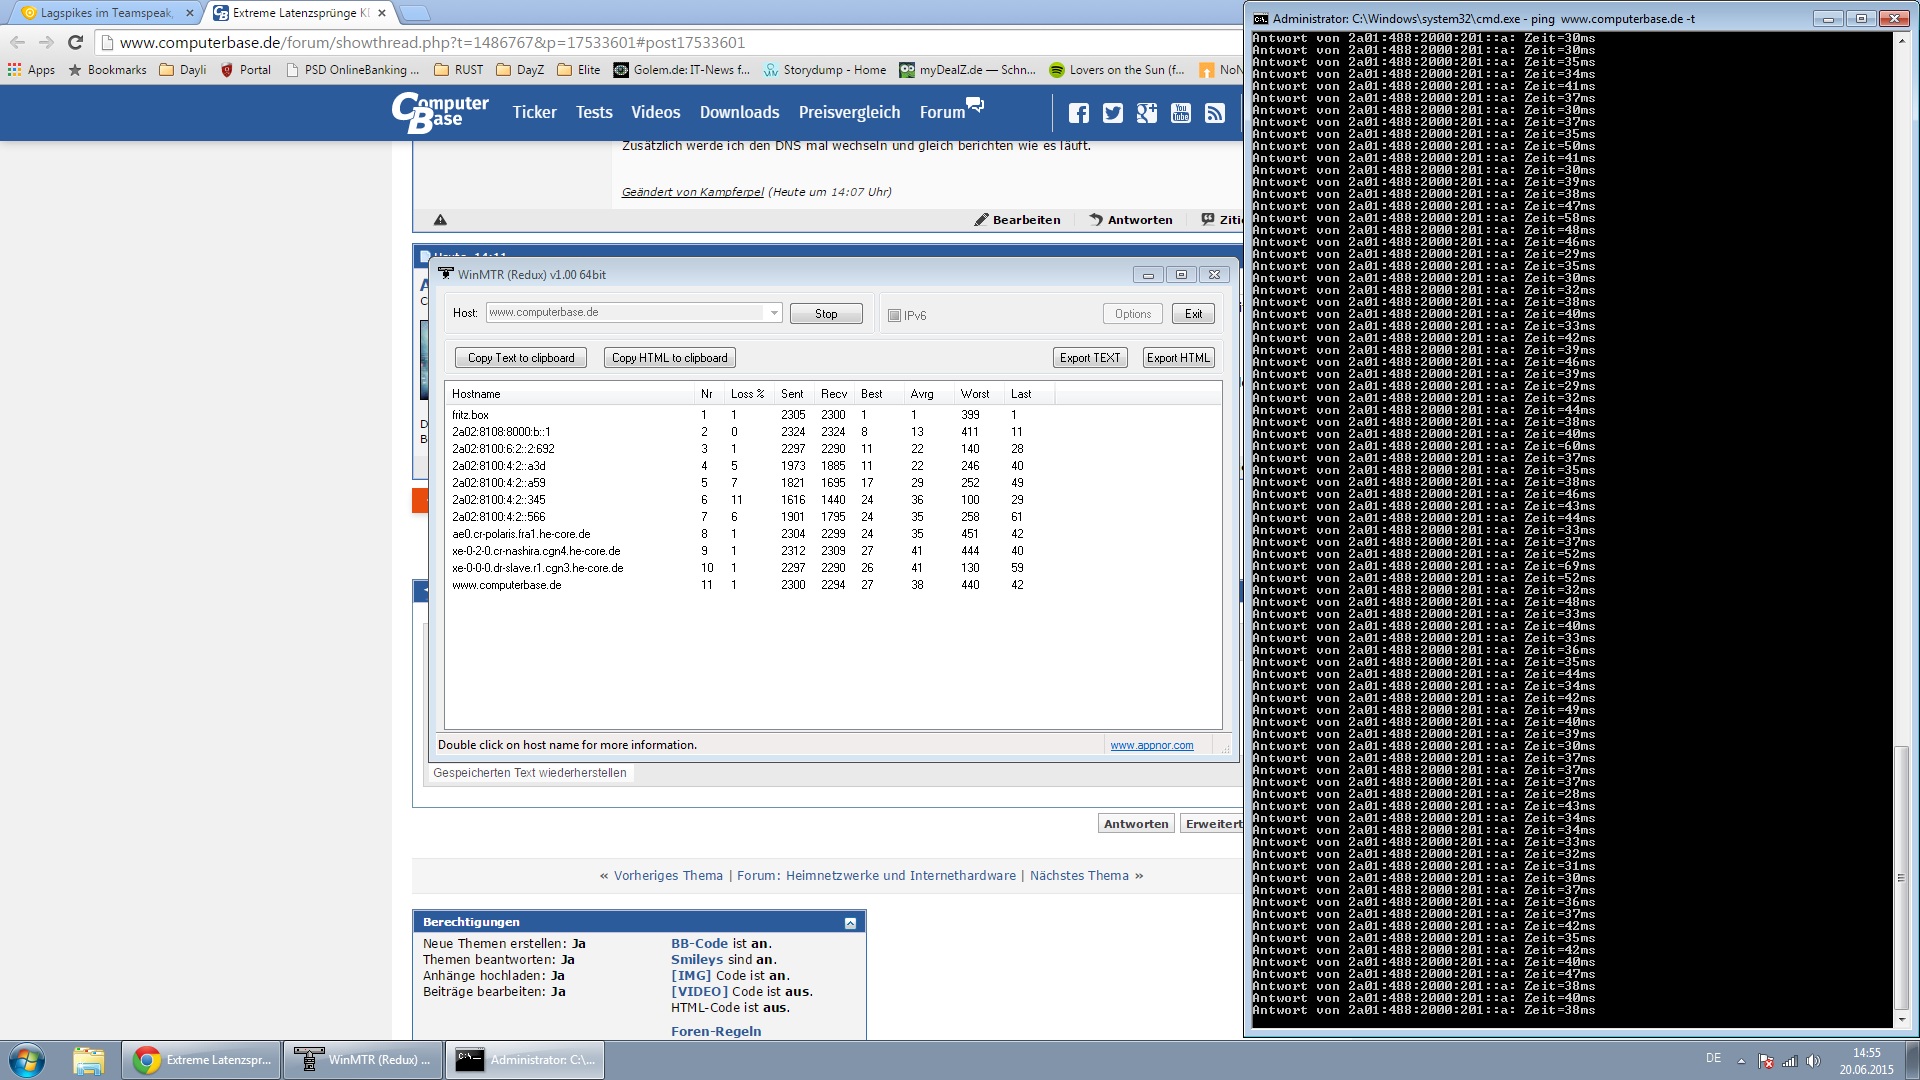Click the warning triangle report icon
The height and width of the screenshot is (1080, 1920).
click(440, 220)
